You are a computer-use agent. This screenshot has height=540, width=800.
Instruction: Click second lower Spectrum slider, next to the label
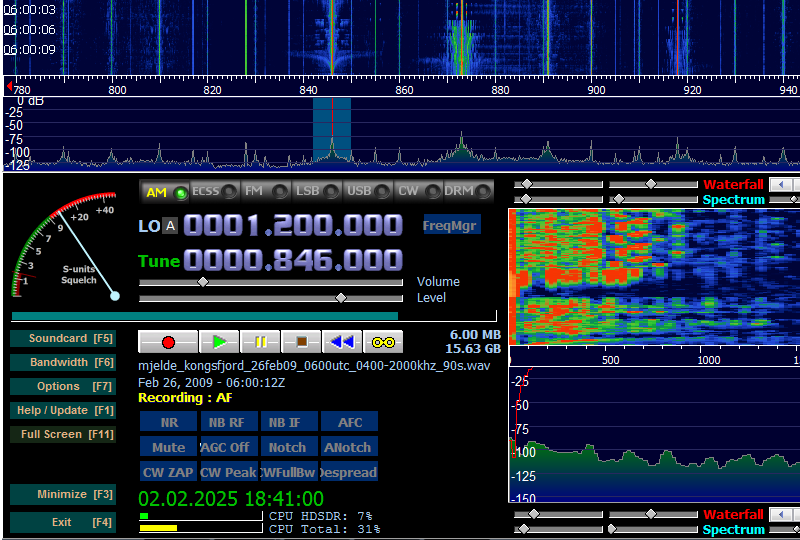(612, 529)
